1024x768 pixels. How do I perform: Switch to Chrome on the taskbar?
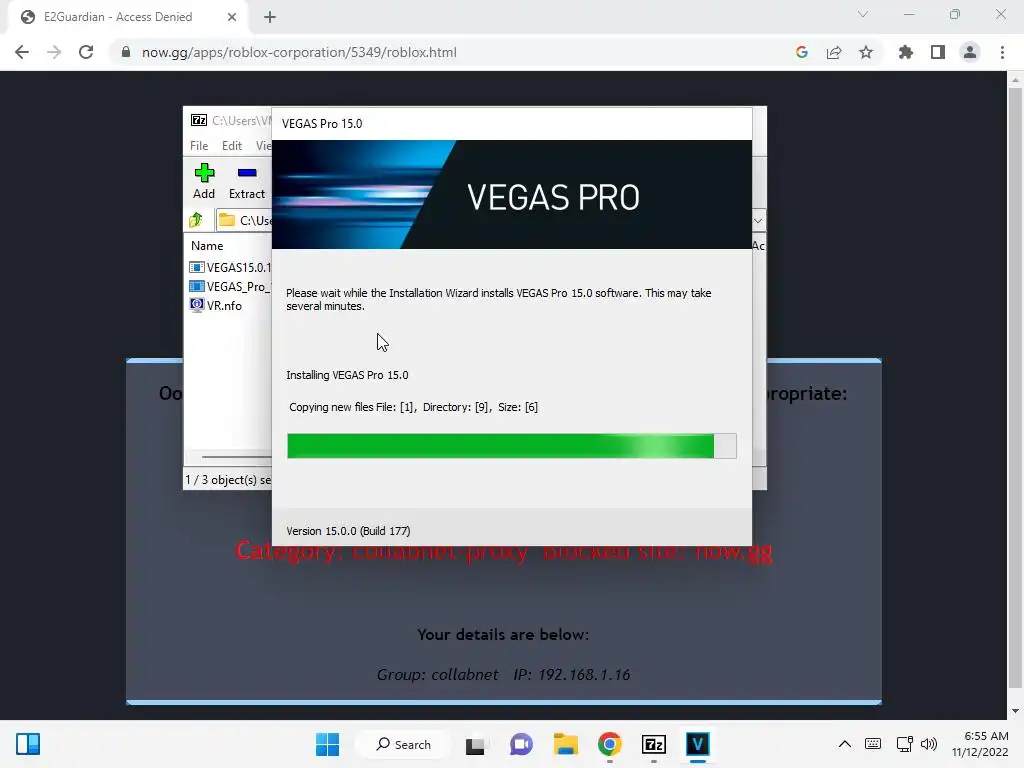(609, 744)
